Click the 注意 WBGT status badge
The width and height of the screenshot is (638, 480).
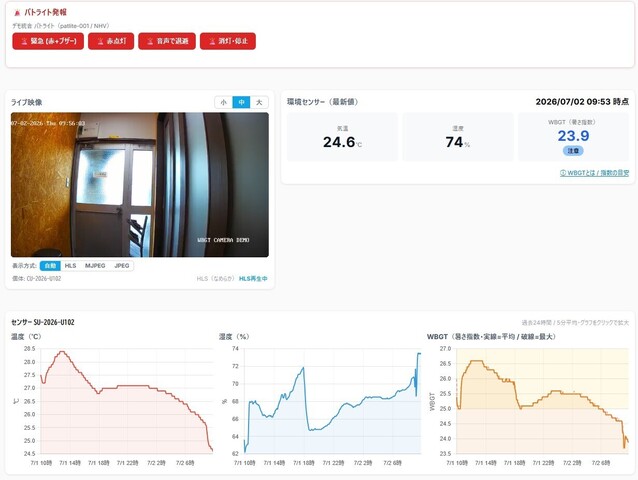coord(573,151)
